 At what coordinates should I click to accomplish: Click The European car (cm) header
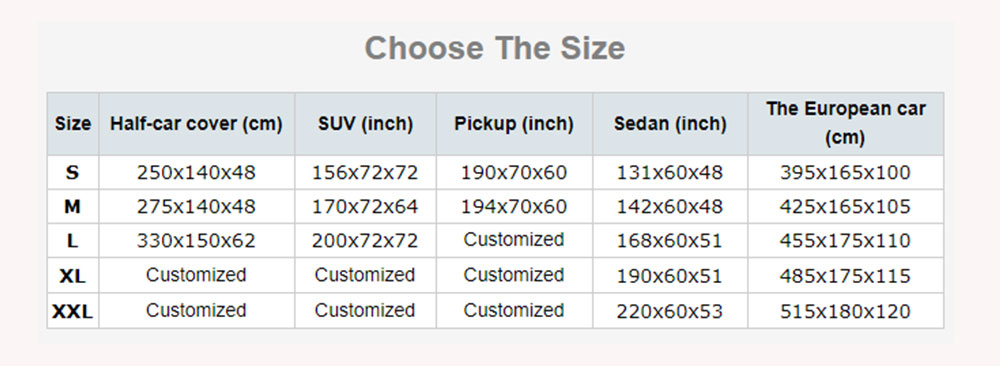click(x=846, y=124)
